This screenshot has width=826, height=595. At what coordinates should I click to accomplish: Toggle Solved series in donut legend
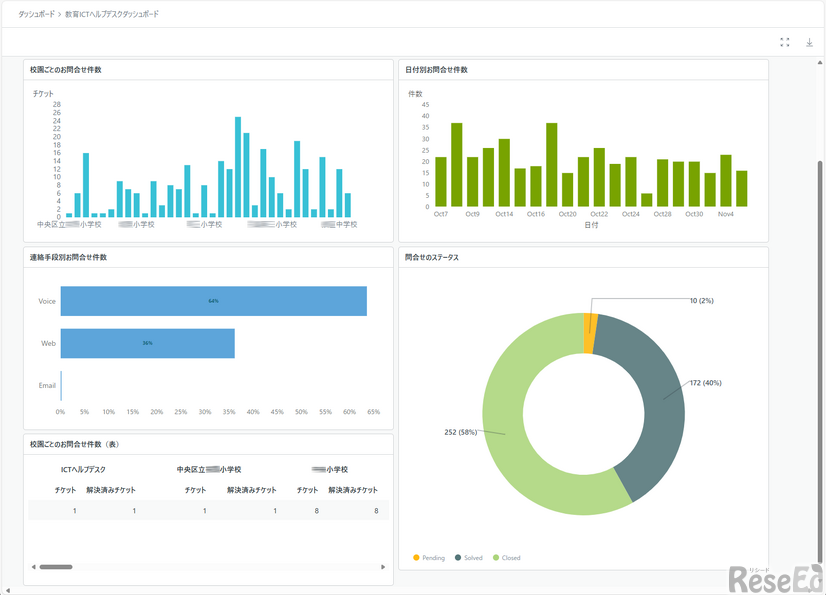(469, 558)
